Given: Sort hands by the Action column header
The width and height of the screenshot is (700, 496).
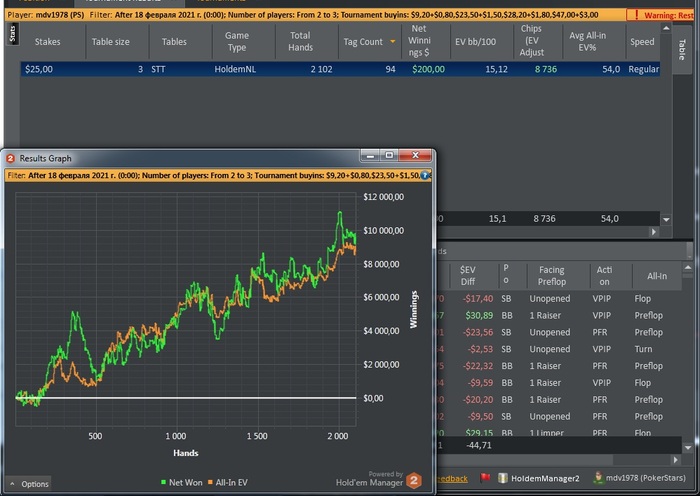Looking at the screenshot, I should (604, 275).
